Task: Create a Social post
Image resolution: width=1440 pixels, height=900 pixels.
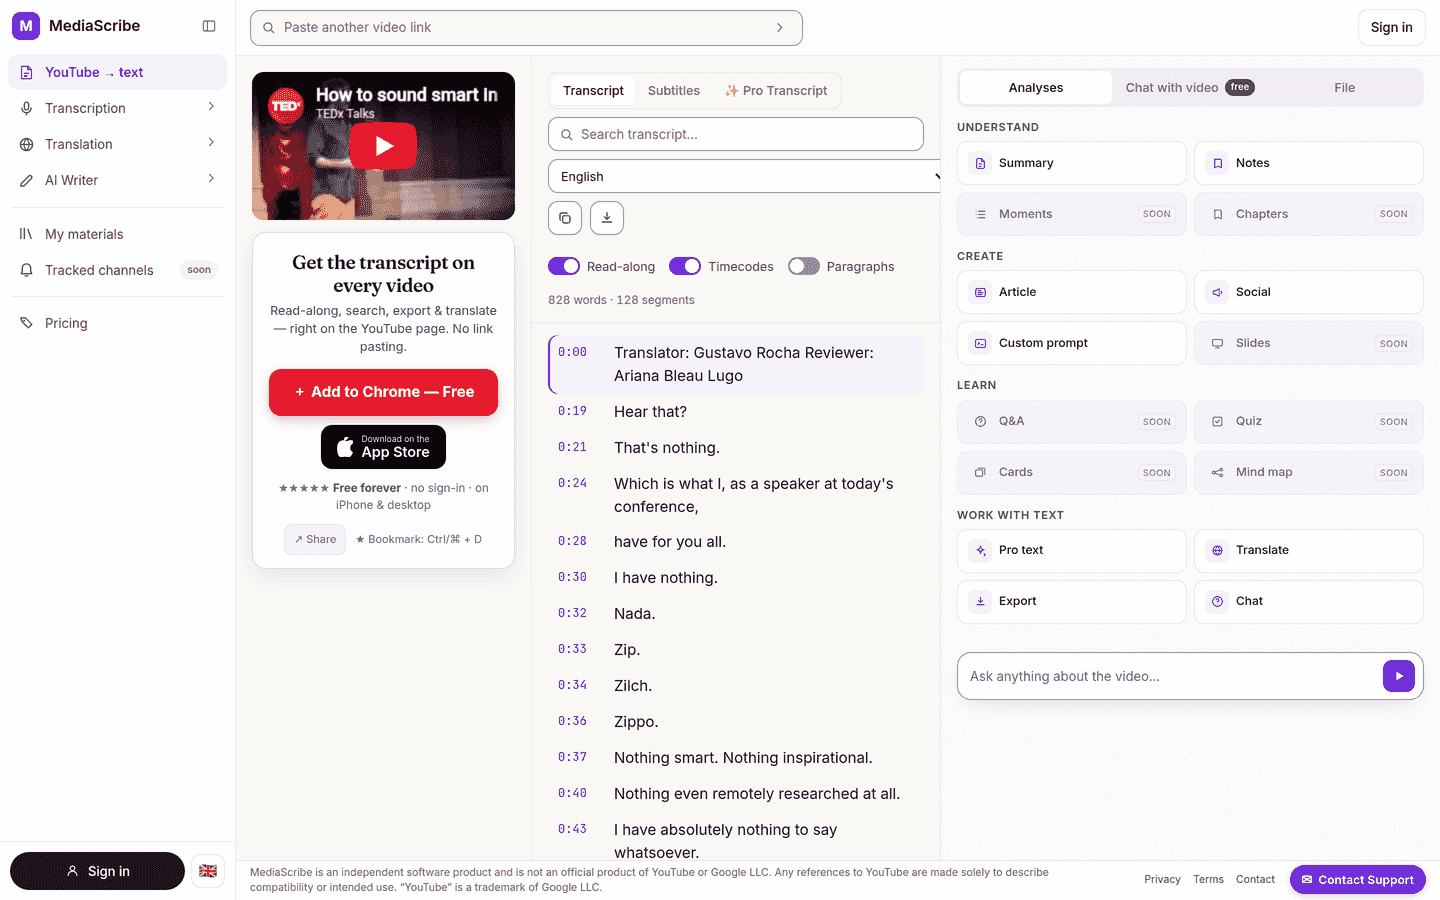Action: (1309, 292)
